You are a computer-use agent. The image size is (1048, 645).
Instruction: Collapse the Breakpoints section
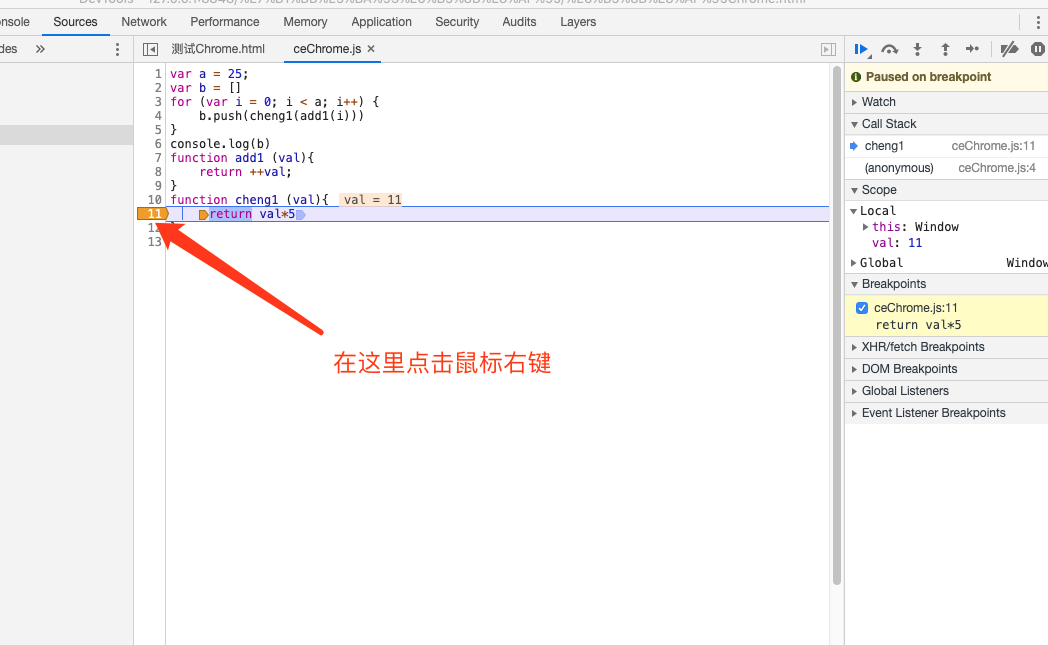tap(854, 285)
